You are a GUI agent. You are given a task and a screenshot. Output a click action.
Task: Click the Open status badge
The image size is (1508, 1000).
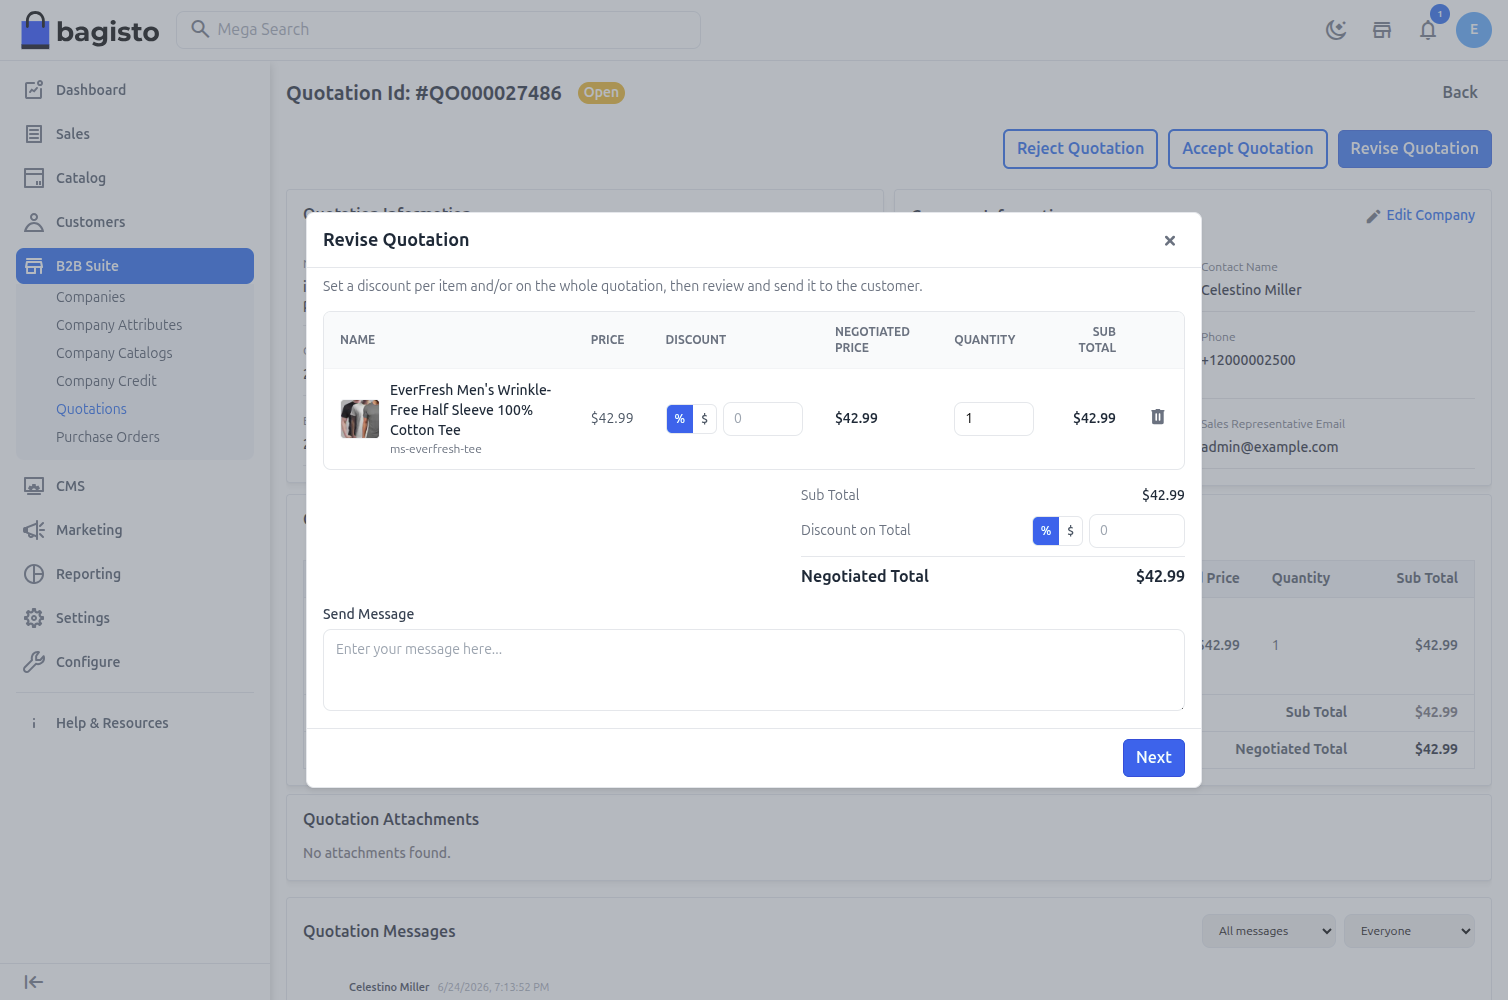(x=601, y=93)
